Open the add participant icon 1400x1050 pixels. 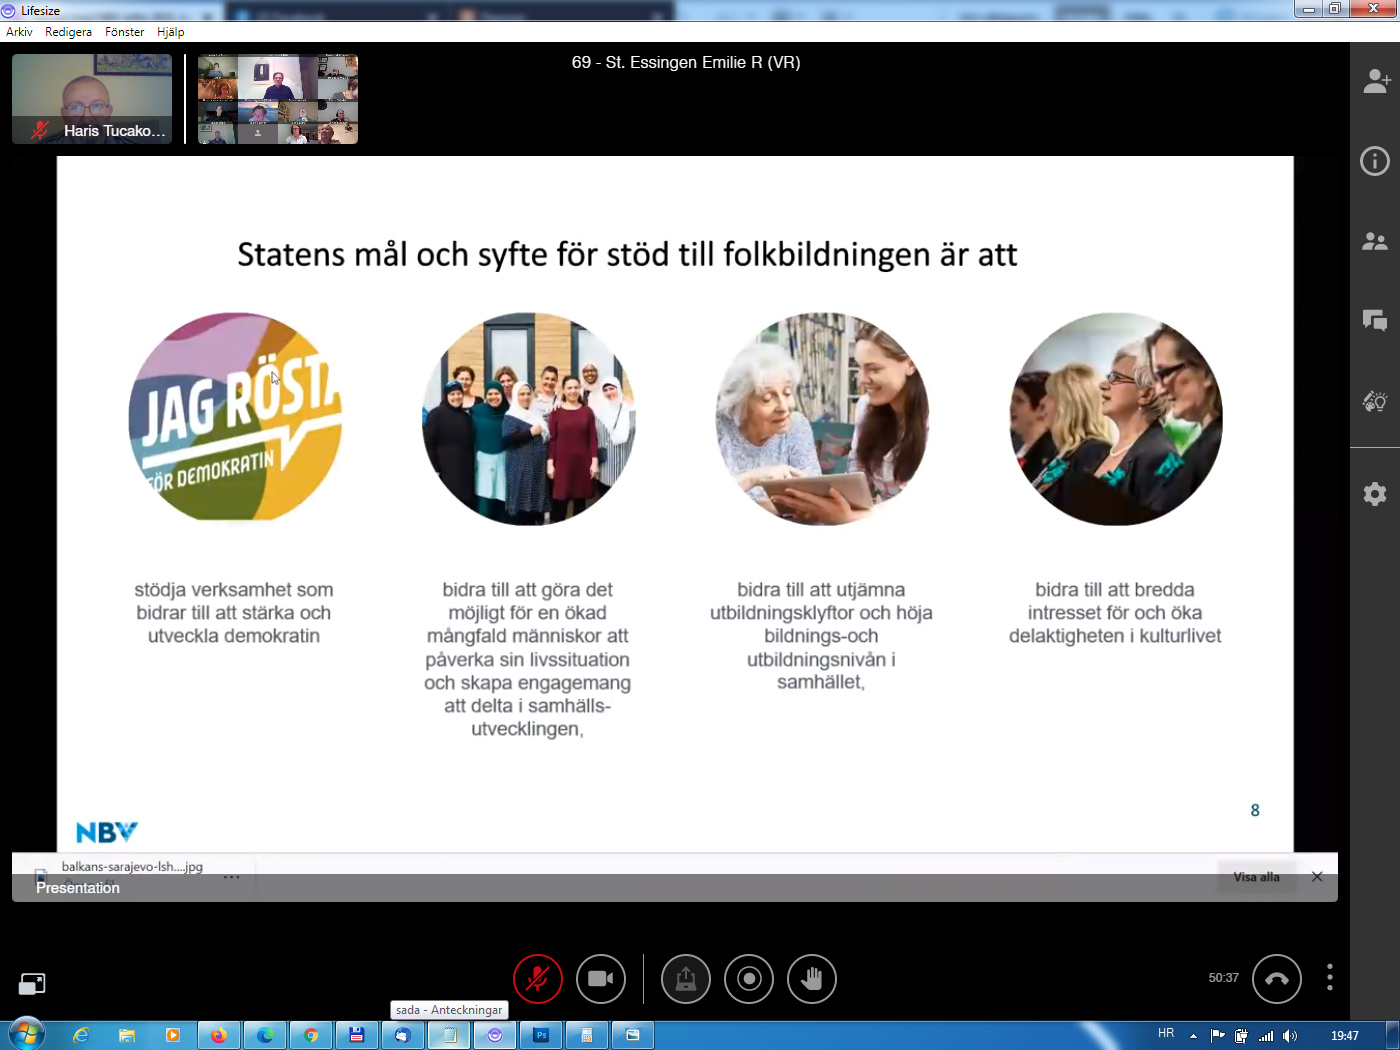tap(1376, 81)
